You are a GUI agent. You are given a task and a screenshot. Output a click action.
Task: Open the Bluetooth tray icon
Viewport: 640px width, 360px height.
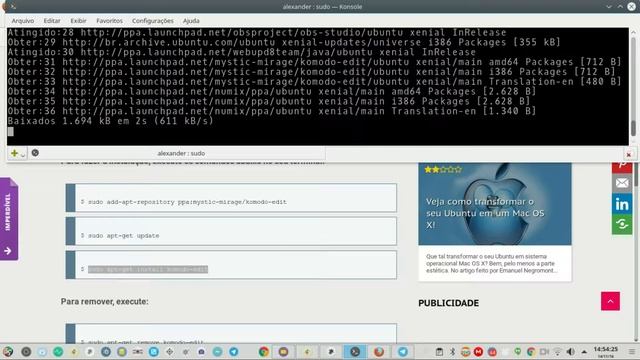[452, 352]
